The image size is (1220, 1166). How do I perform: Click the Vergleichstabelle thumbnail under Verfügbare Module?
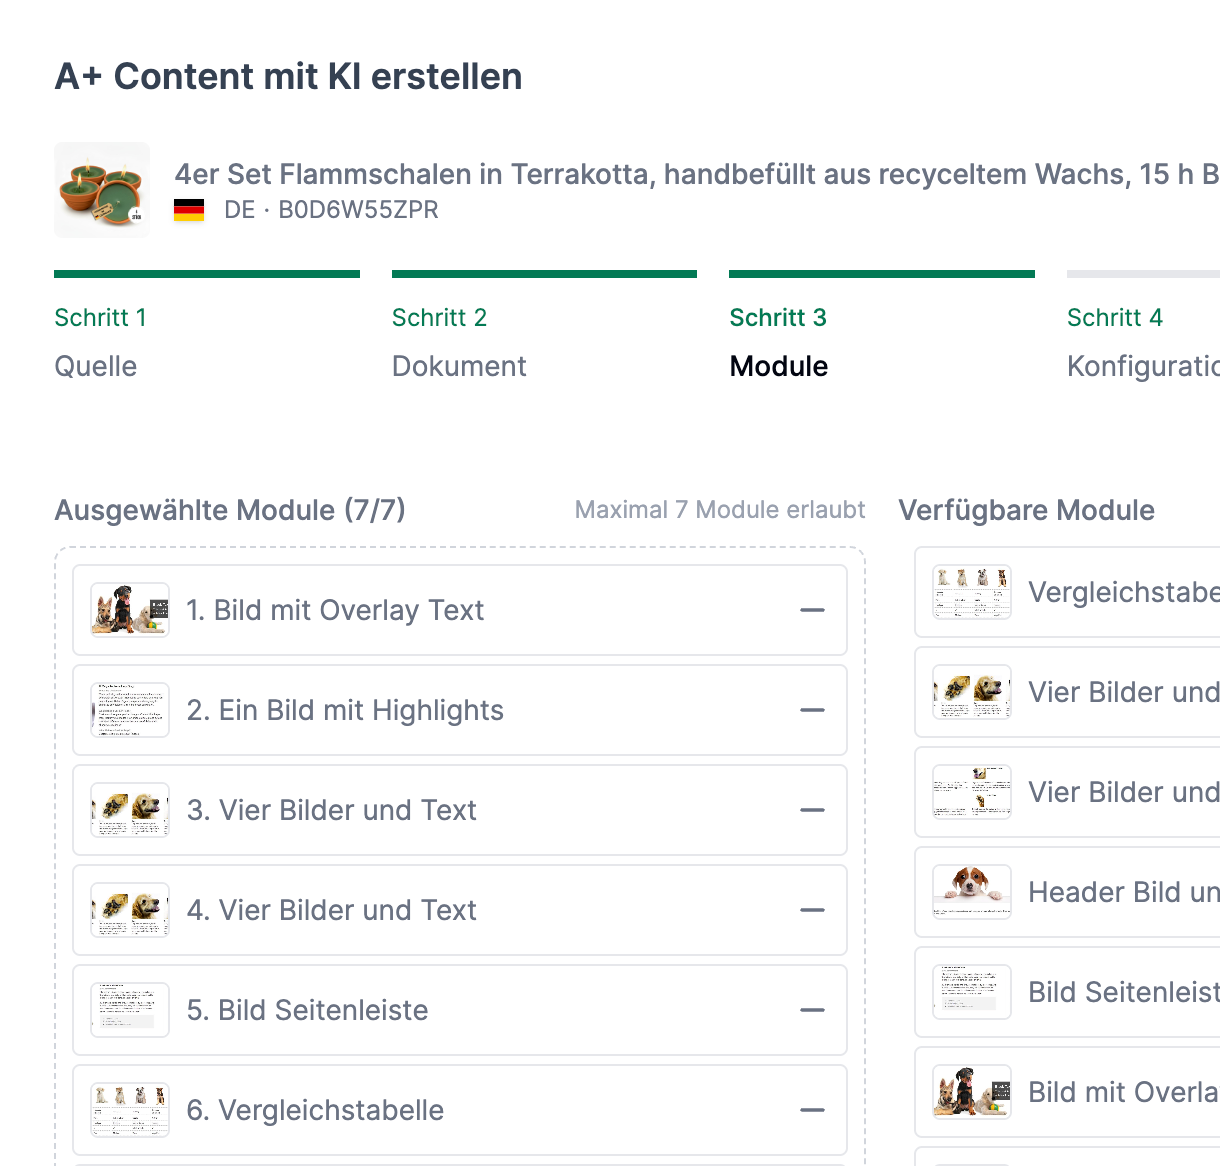tap(970, 592)
